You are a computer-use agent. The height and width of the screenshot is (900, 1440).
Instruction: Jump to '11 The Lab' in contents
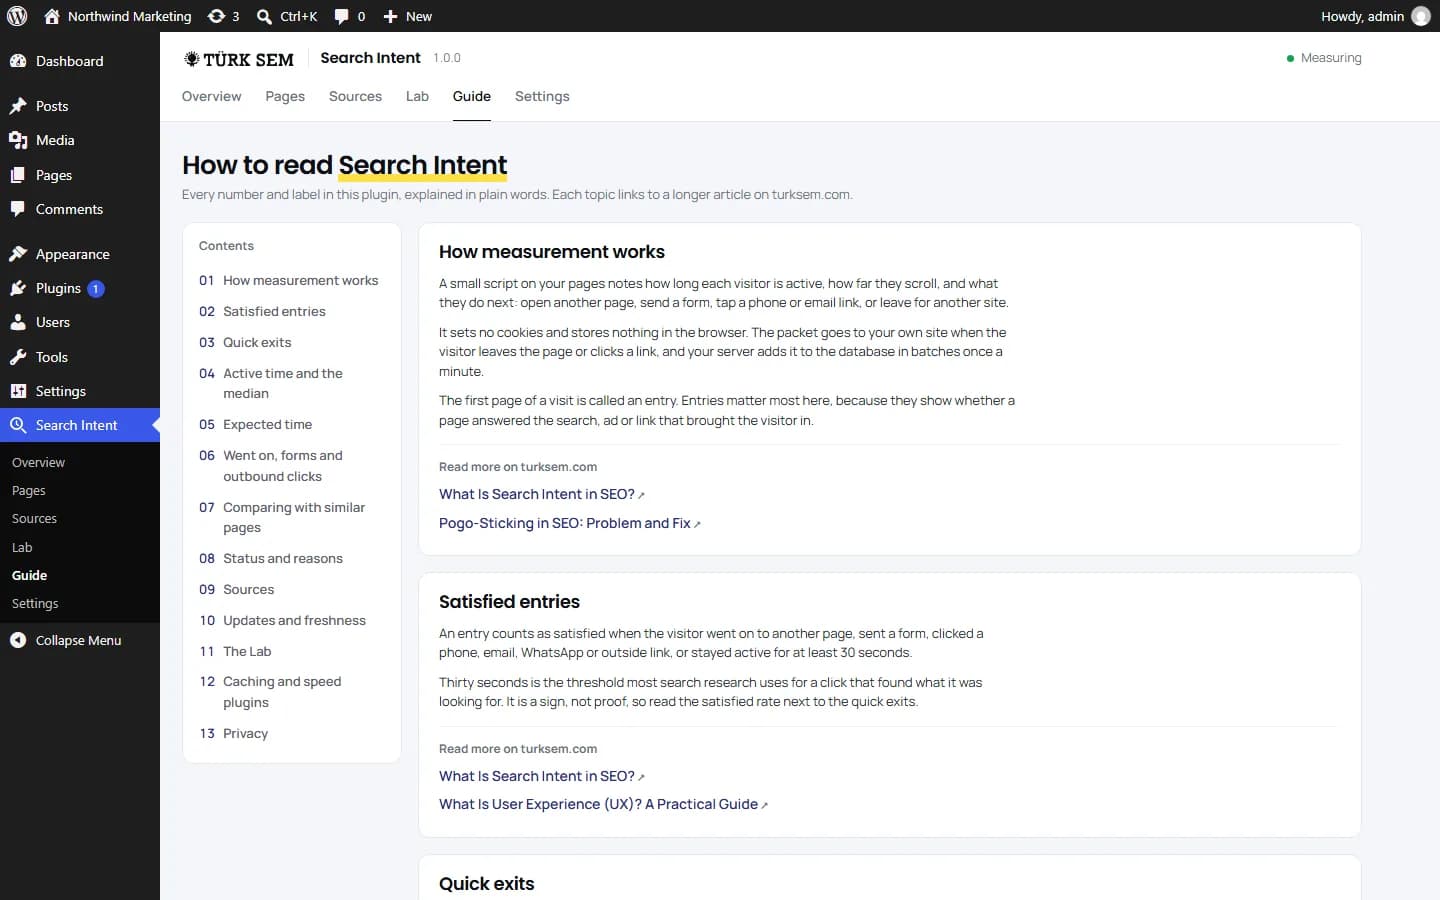click(235, 651)
